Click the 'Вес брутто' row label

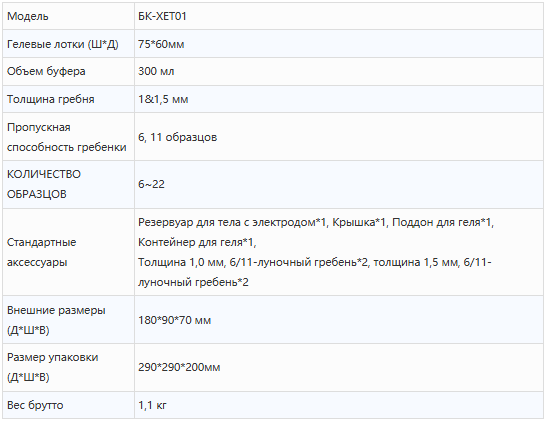coord(35,405)
